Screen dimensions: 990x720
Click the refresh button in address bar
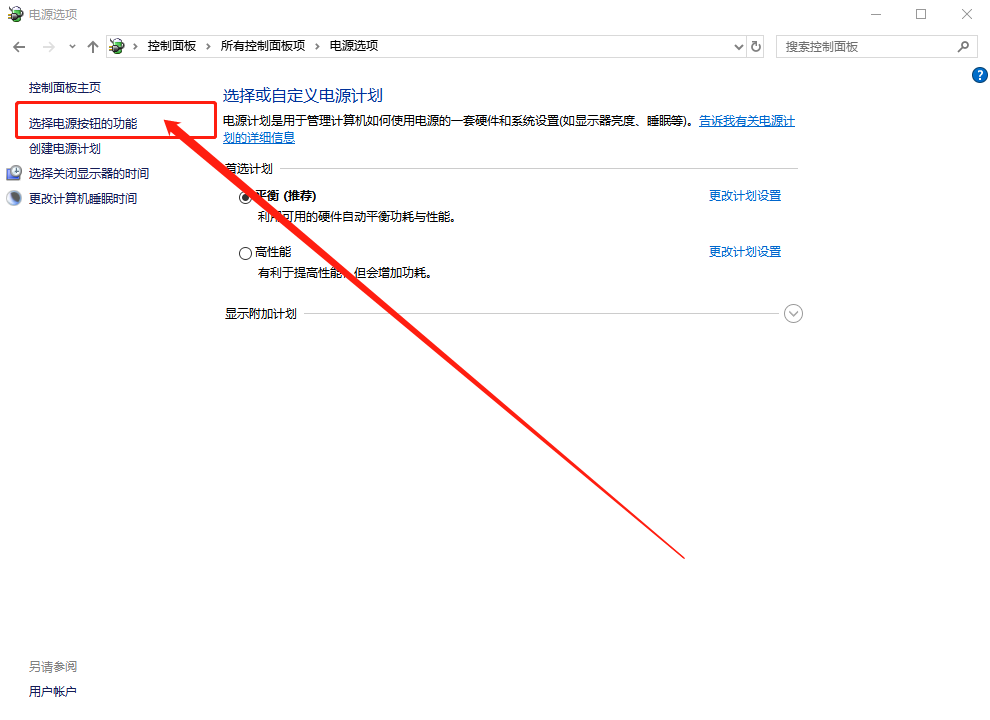756,46
